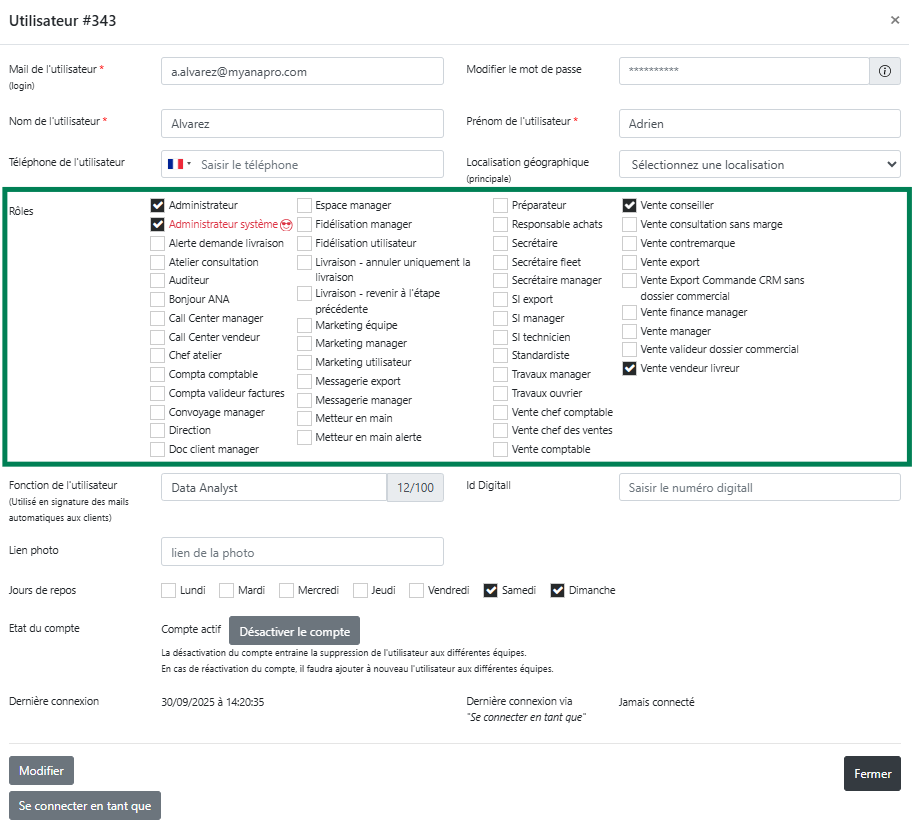Toggle the Vente vendeur livreur checkbox
The image size is (912, 833).
[629, 369]
